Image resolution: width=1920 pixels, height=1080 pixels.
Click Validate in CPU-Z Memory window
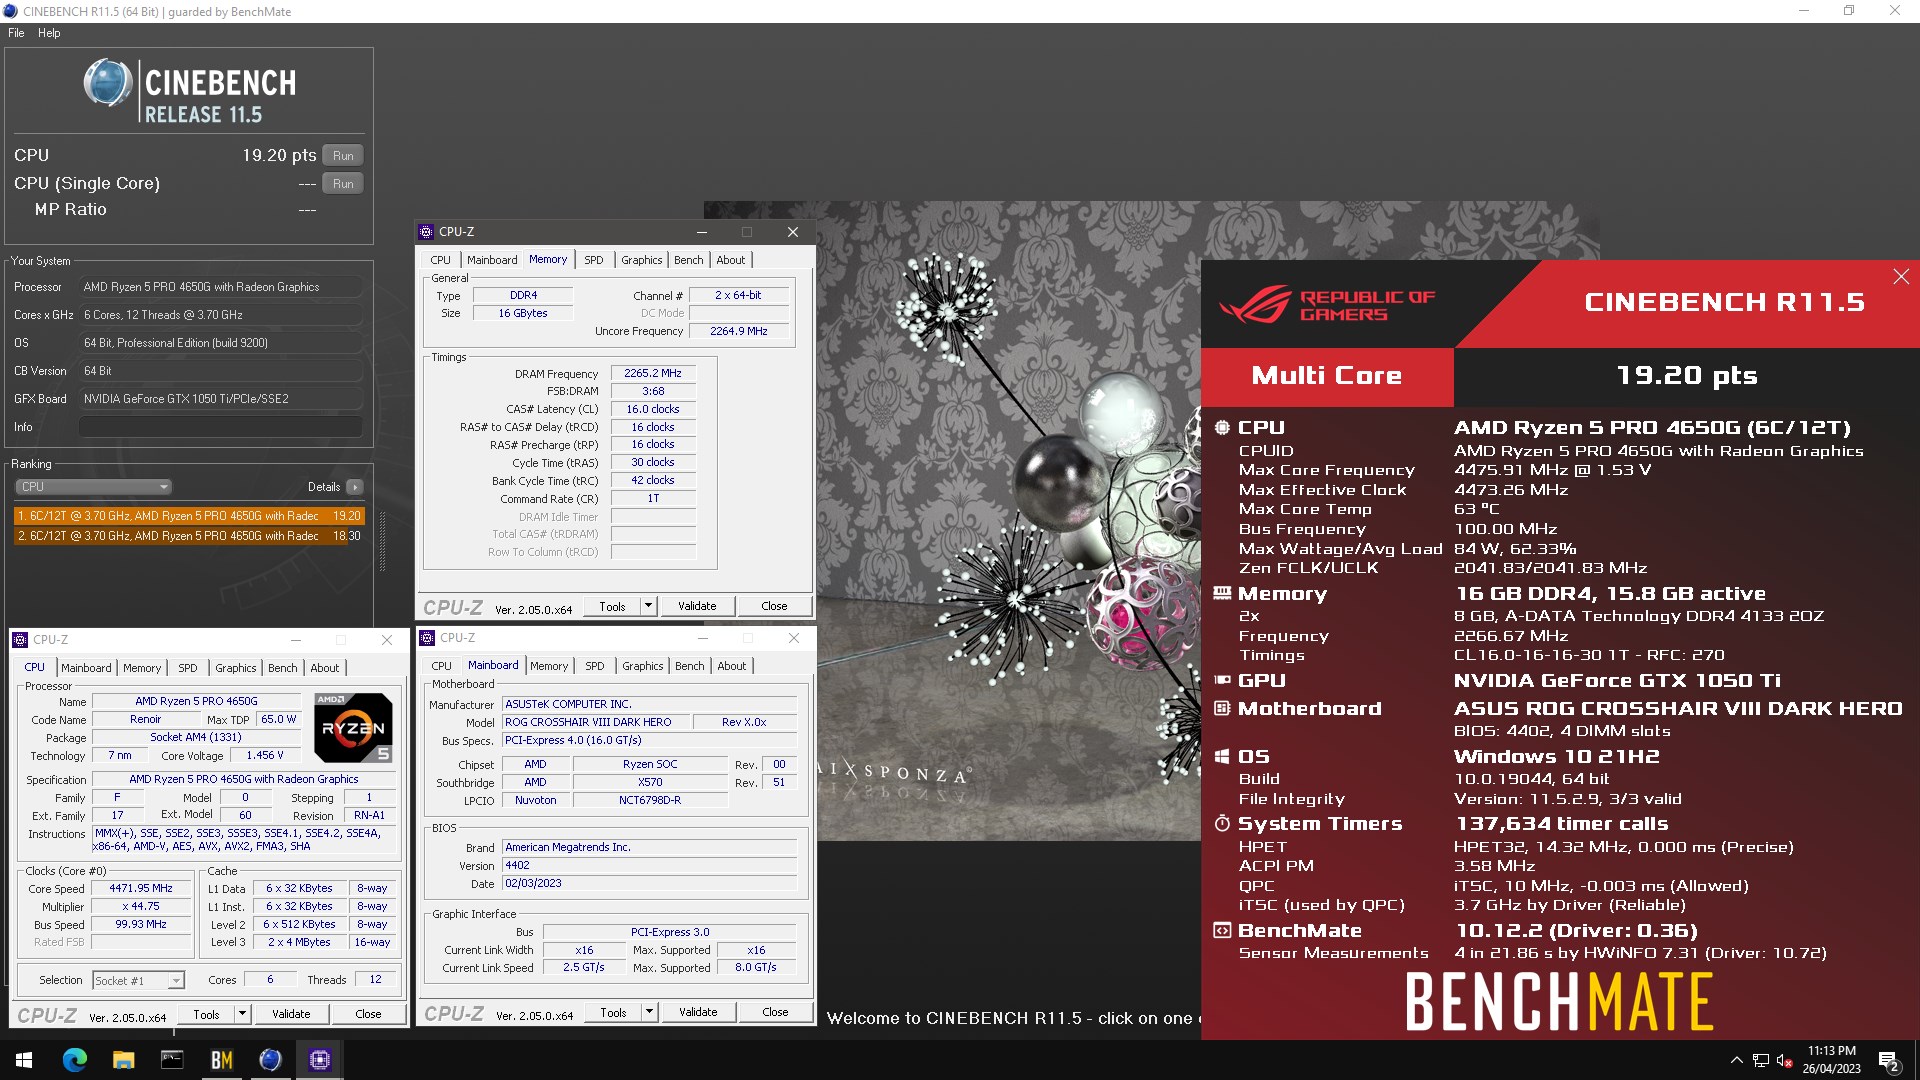[x=697, y=606]
